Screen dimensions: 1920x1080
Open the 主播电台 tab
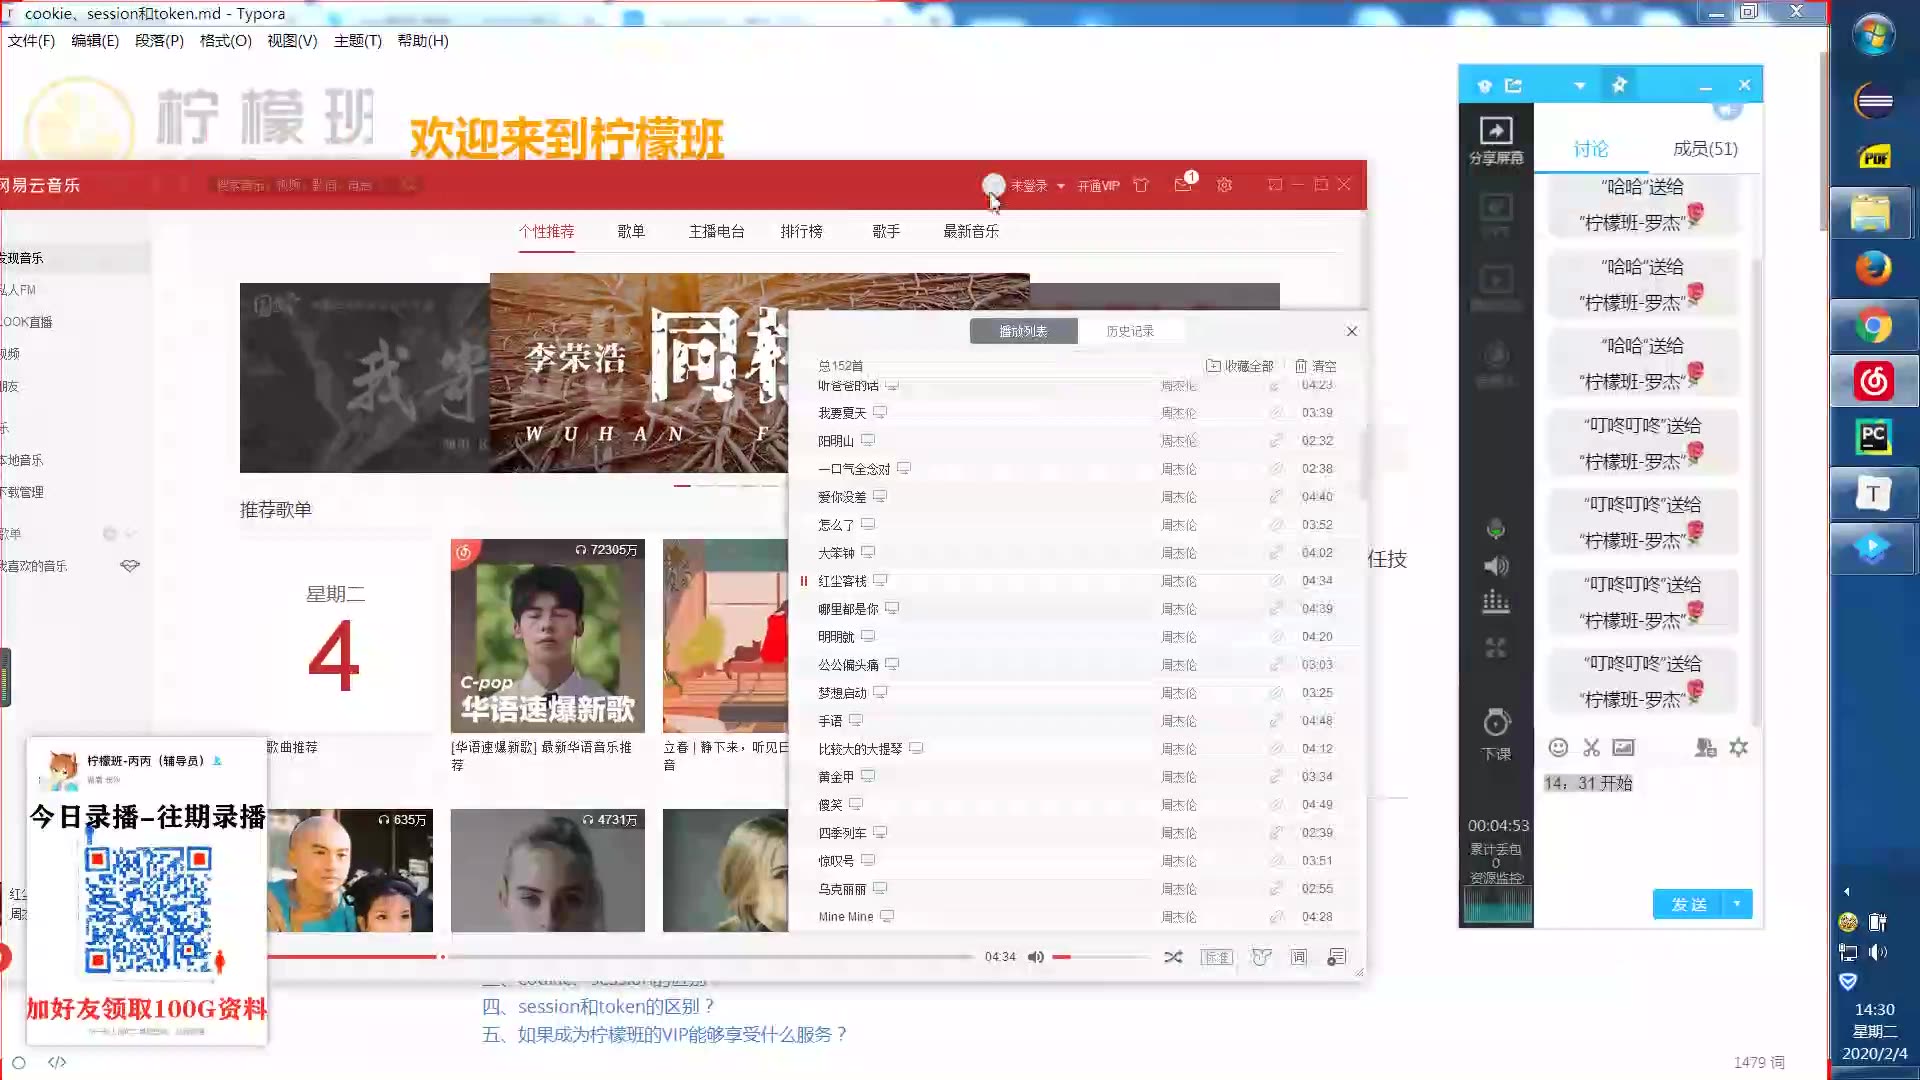[x=716, y=231]
